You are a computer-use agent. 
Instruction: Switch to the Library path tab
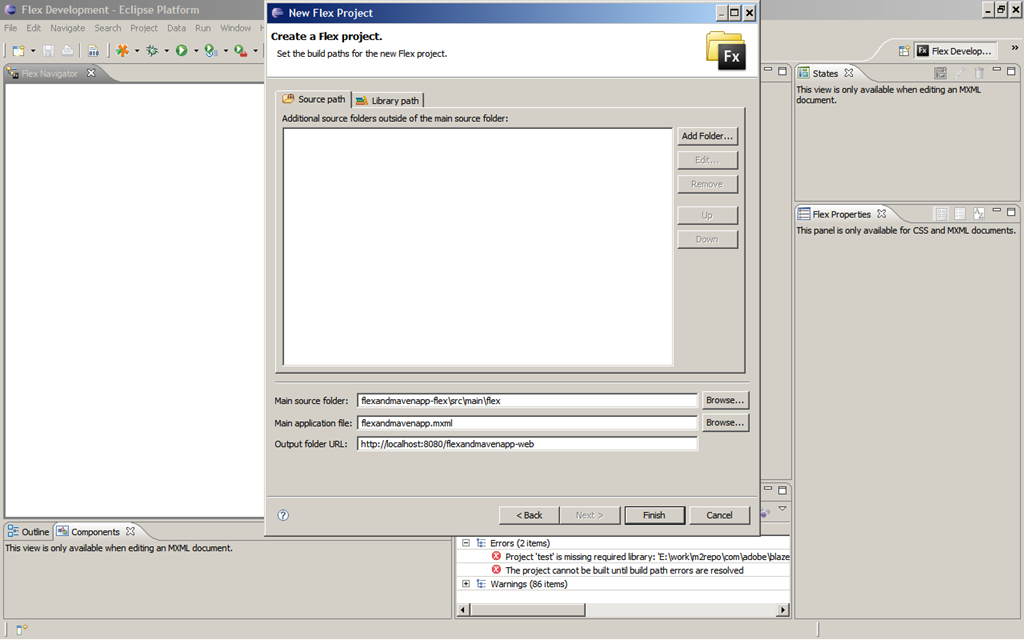click(388, 100)
